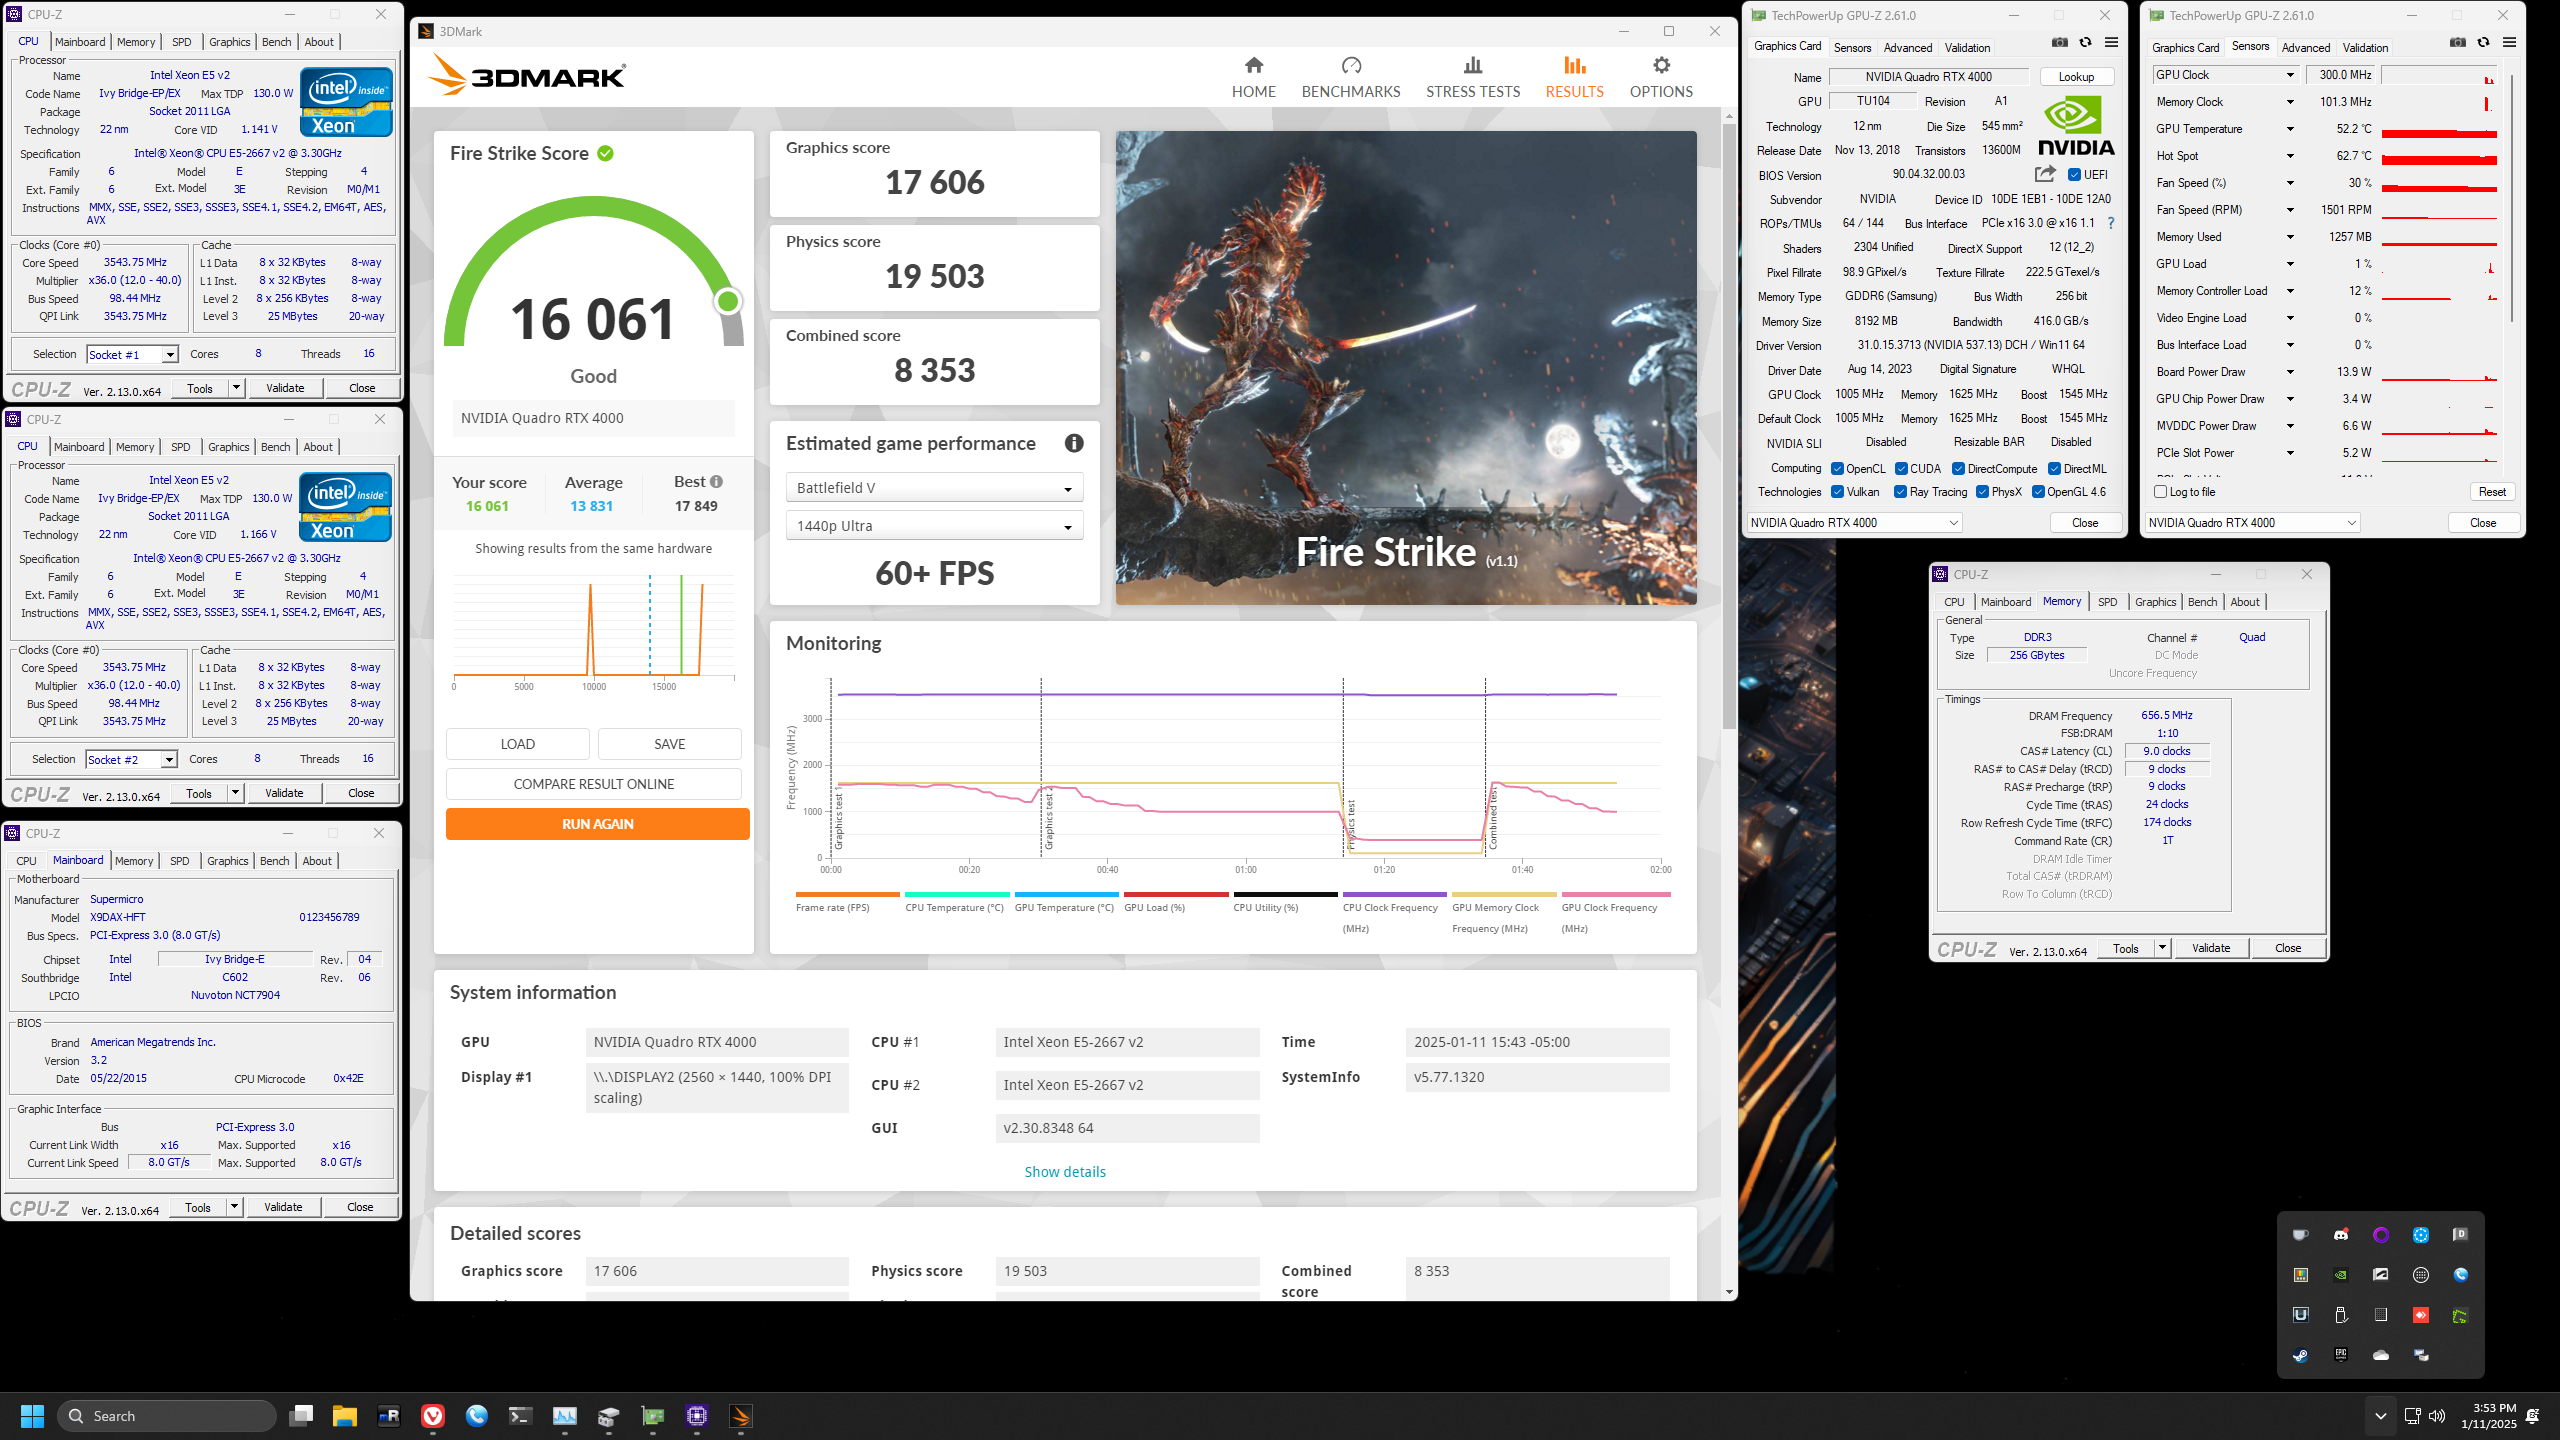2560x1440 pixels.
Task: Click the Safely Remove Hardware USB tray icon
Action: point(2341,1315)
